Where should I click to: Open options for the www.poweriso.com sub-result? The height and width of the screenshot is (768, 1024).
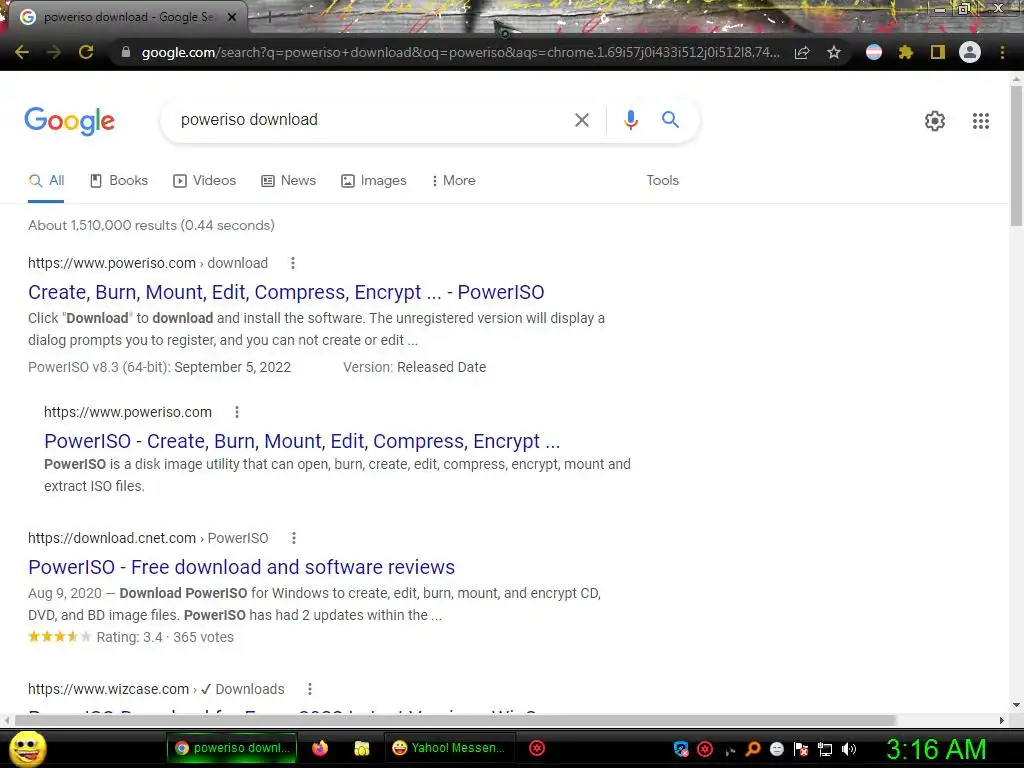(x=237, y=412)
